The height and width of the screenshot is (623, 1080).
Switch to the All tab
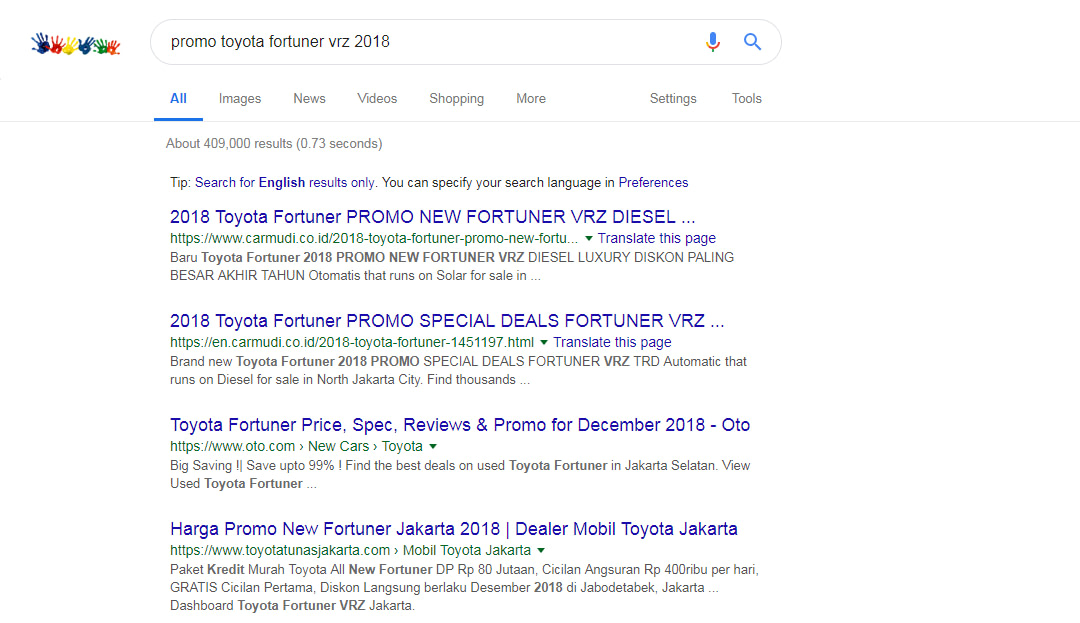click(178, 98)
